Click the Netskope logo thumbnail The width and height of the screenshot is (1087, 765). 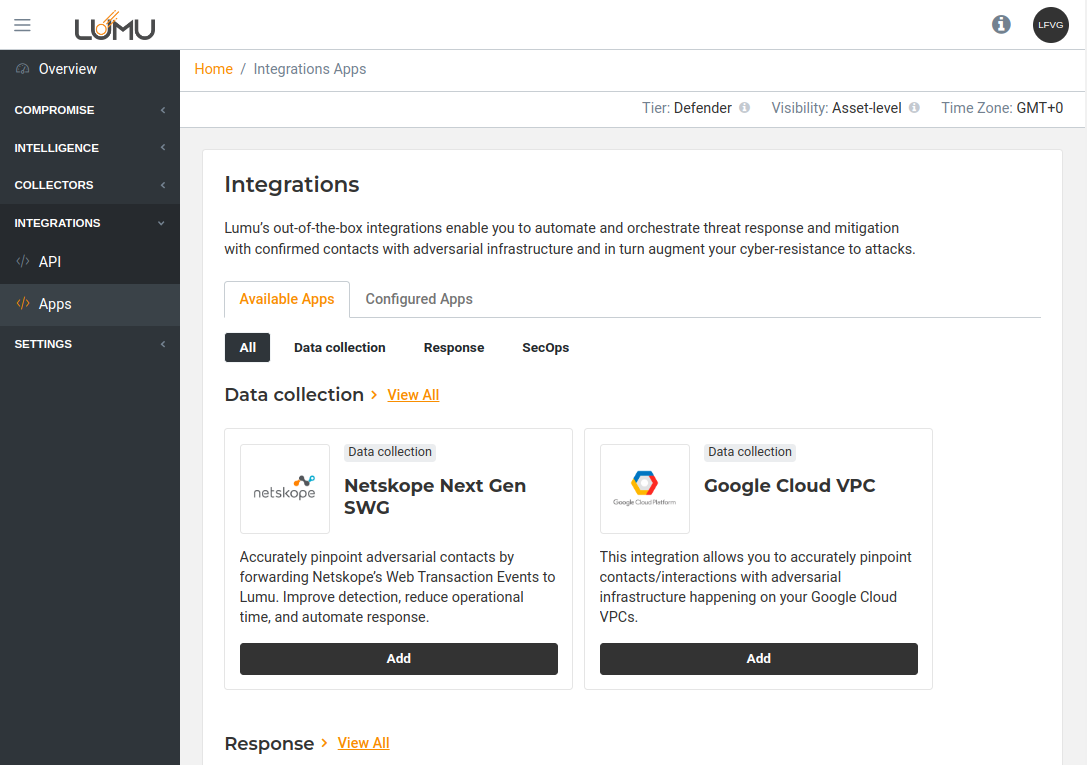[285, 489]
